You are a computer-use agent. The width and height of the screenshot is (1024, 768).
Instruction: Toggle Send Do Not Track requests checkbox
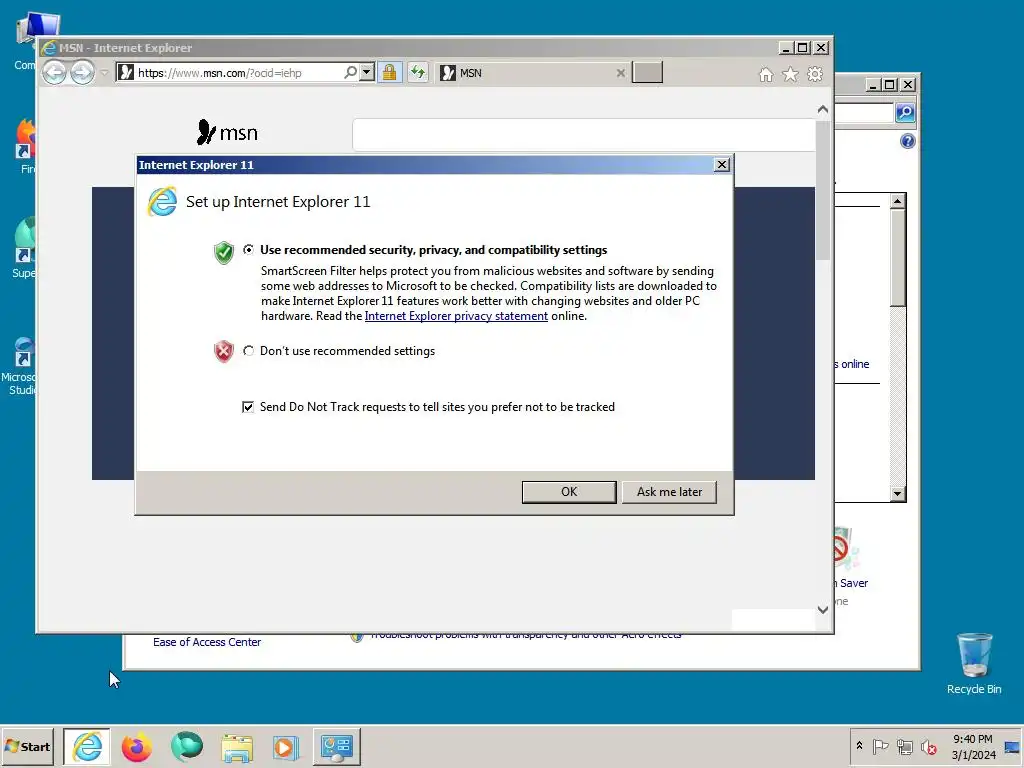(x=248, y=407)
